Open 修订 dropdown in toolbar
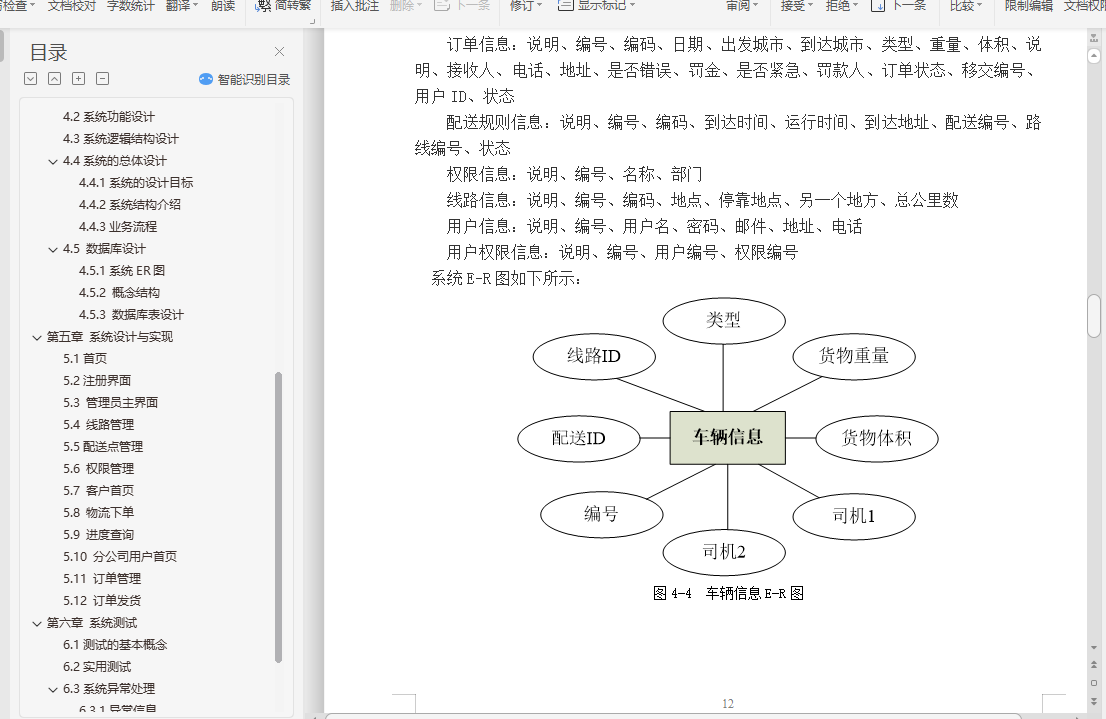 [526, 6]
